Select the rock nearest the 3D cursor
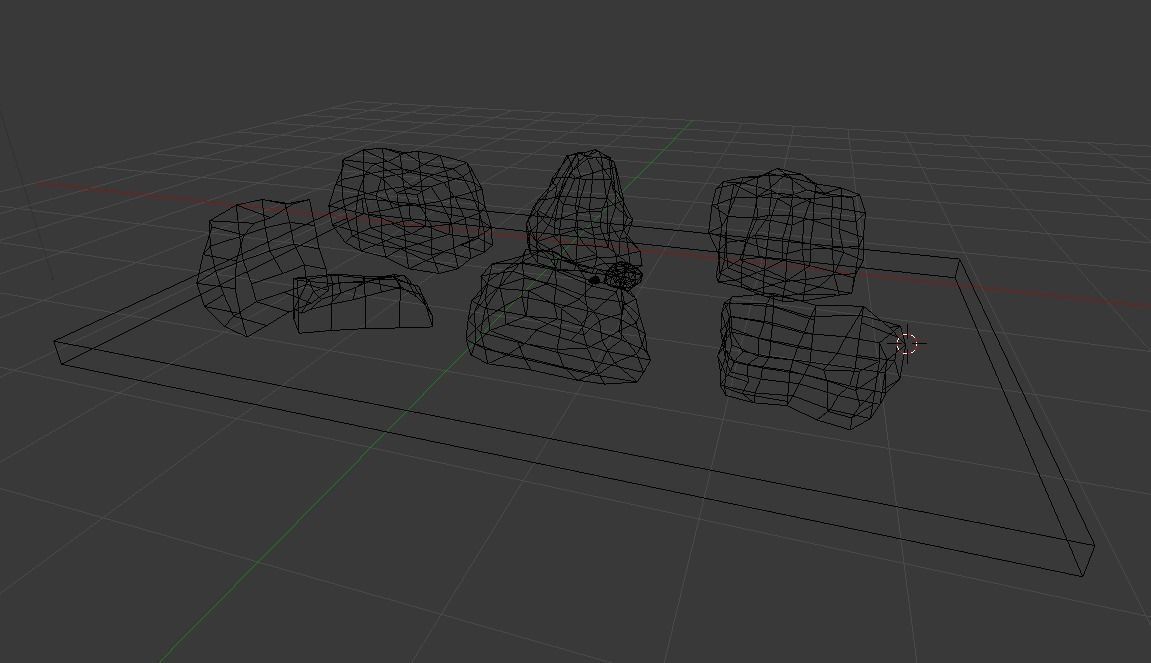This screenshot has height=663, width=1151. pyautogui.click(x=810, y=361)
